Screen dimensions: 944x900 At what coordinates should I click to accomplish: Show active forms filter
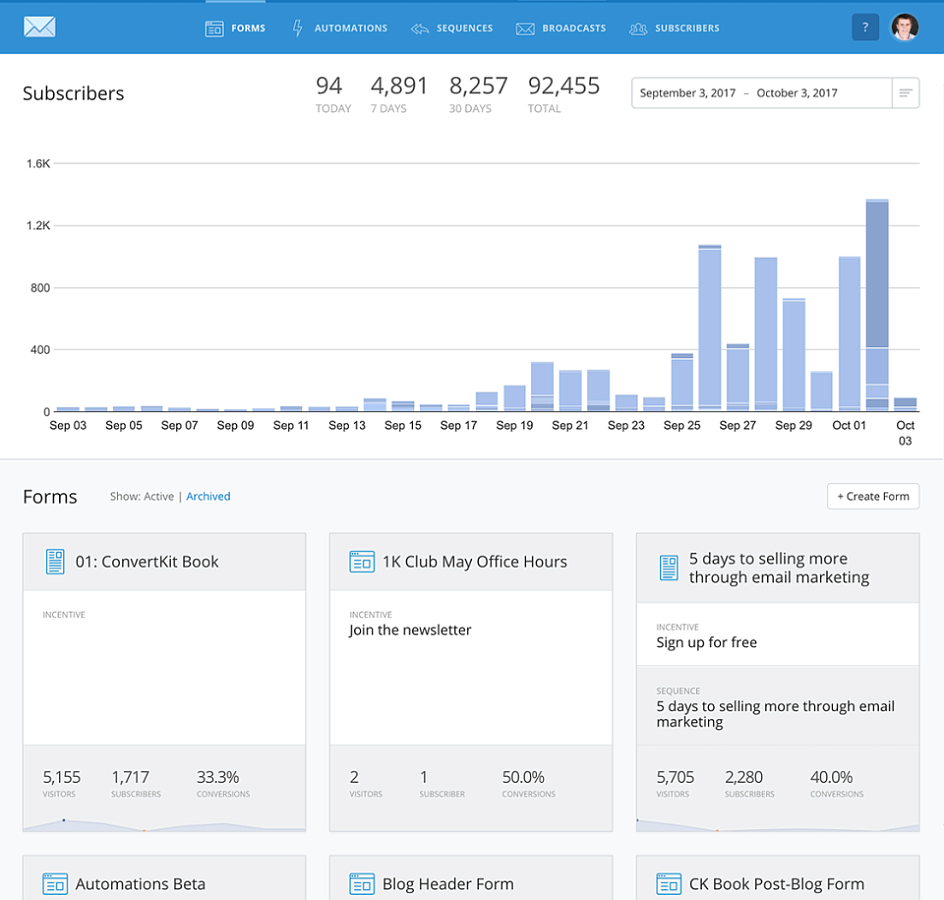coord(159,496)
